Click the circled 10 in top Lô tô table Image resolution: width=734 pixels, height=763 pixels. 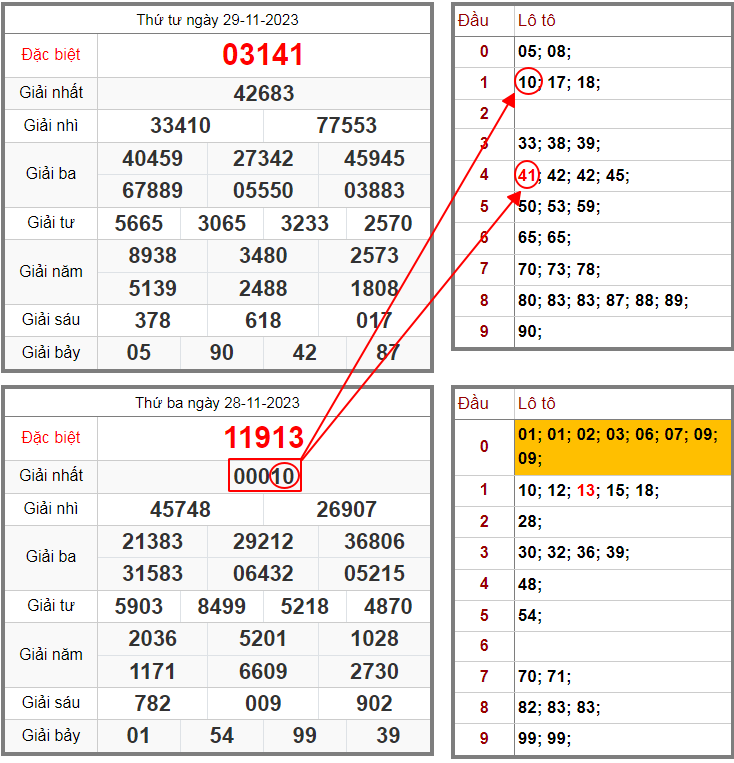527,82
